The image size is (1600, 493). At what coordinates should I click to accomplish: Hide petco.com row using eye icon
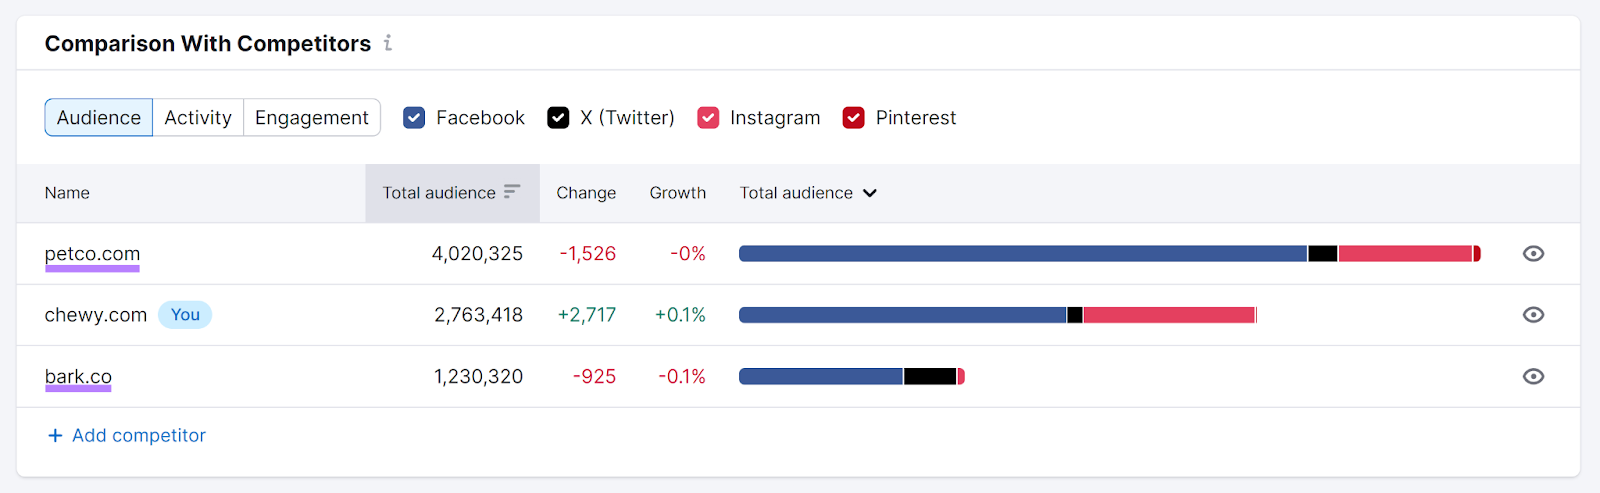click(1533, 254)
